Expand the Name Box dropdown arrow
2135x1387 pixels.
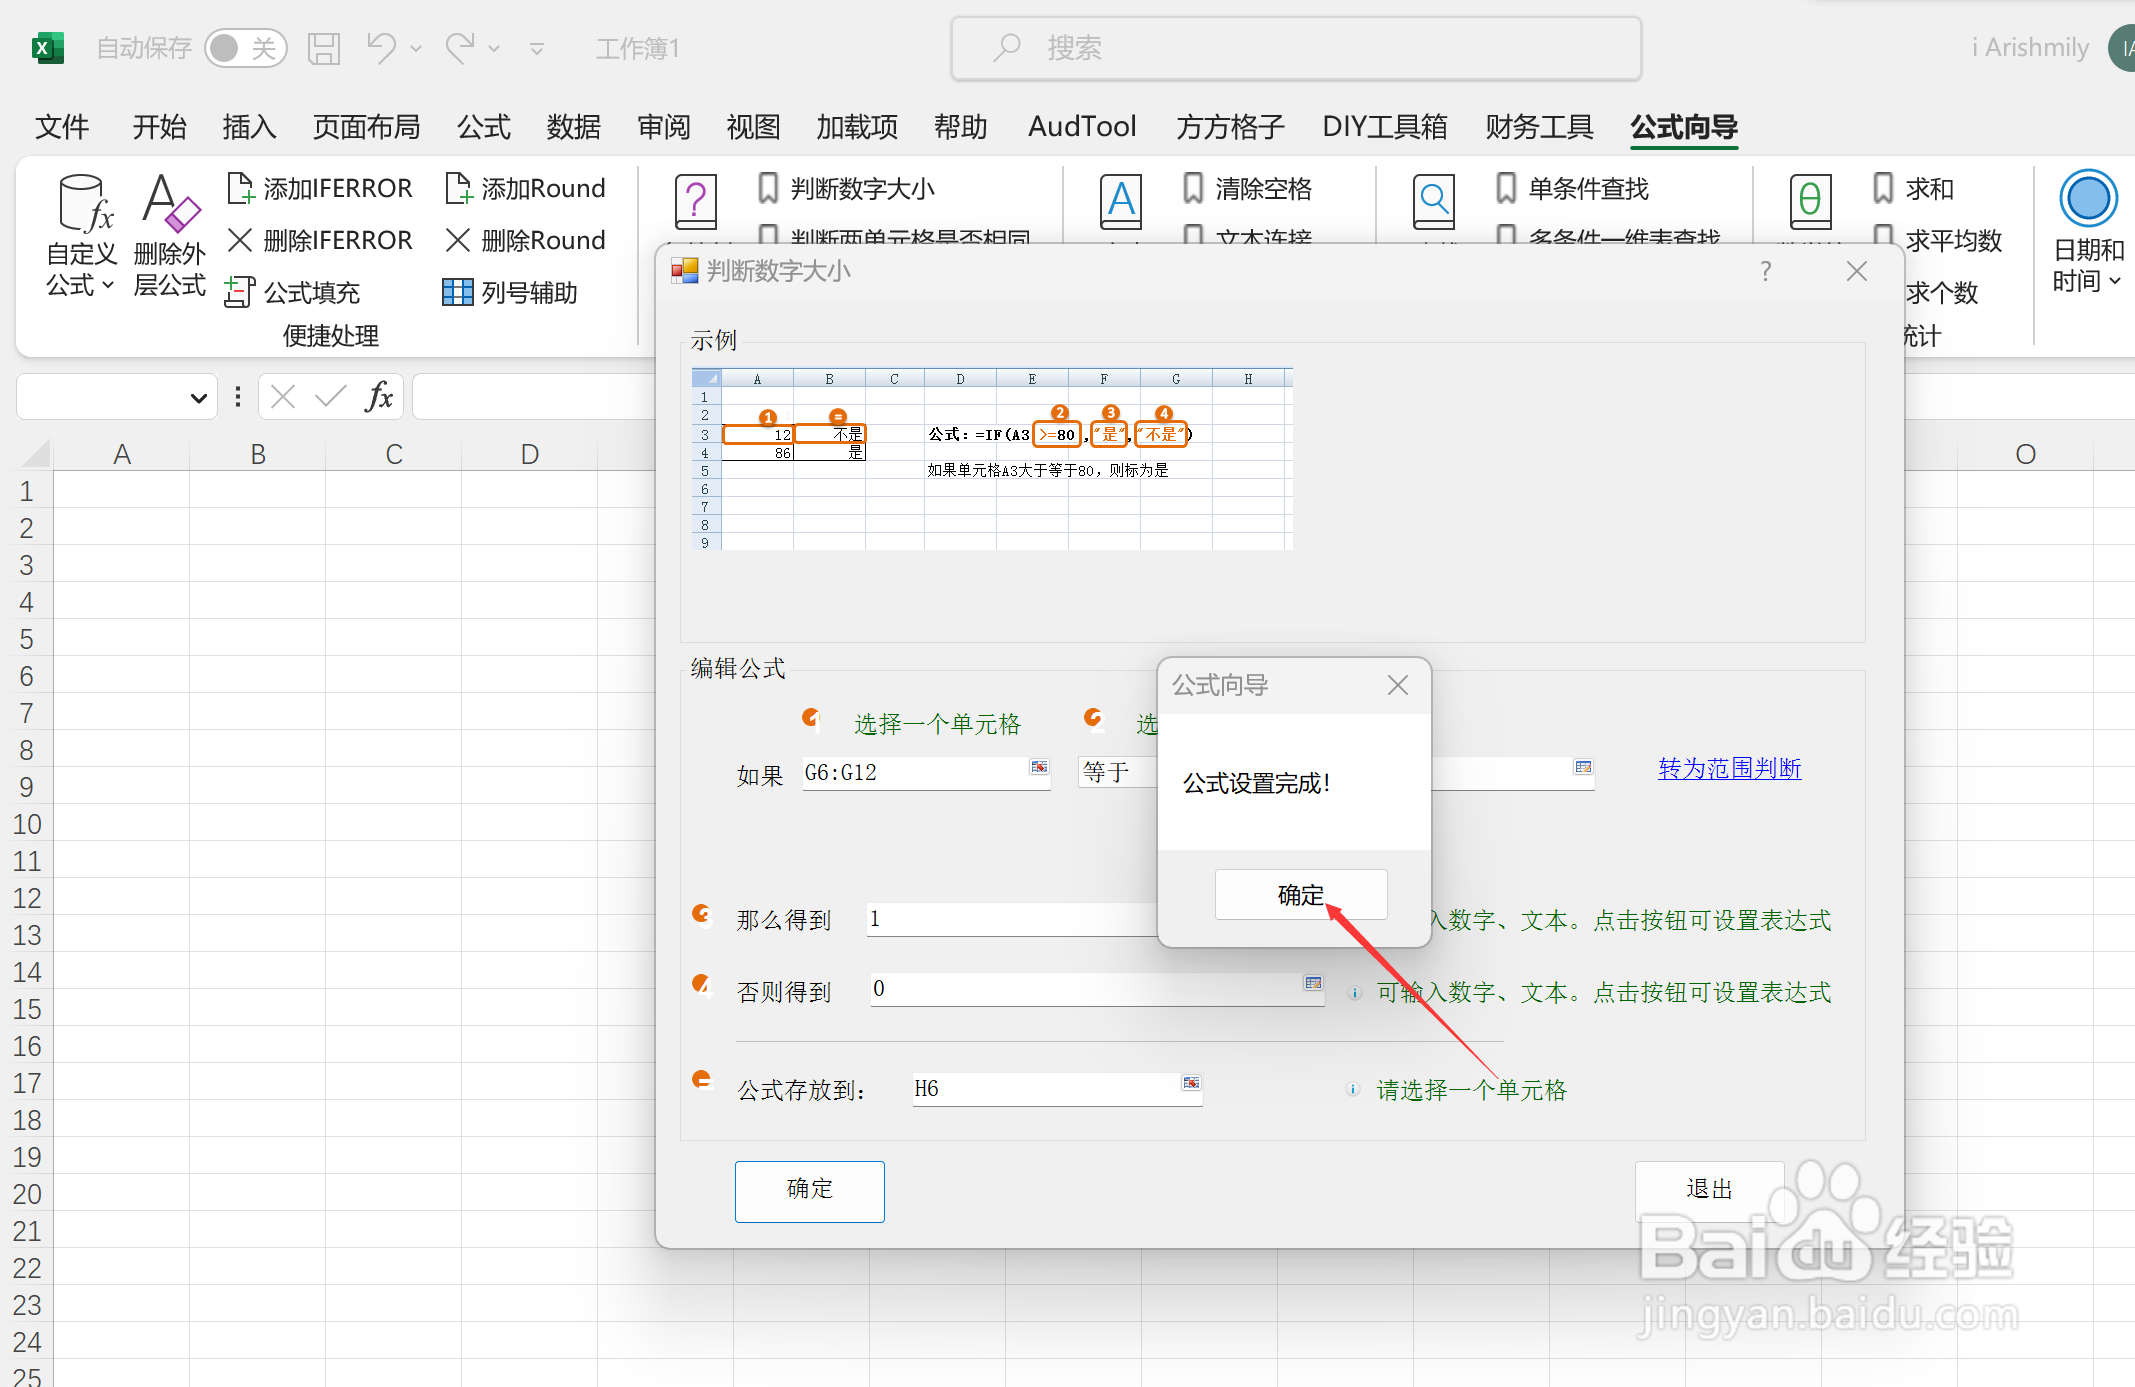pyautogui.click(x=197, y=396)
